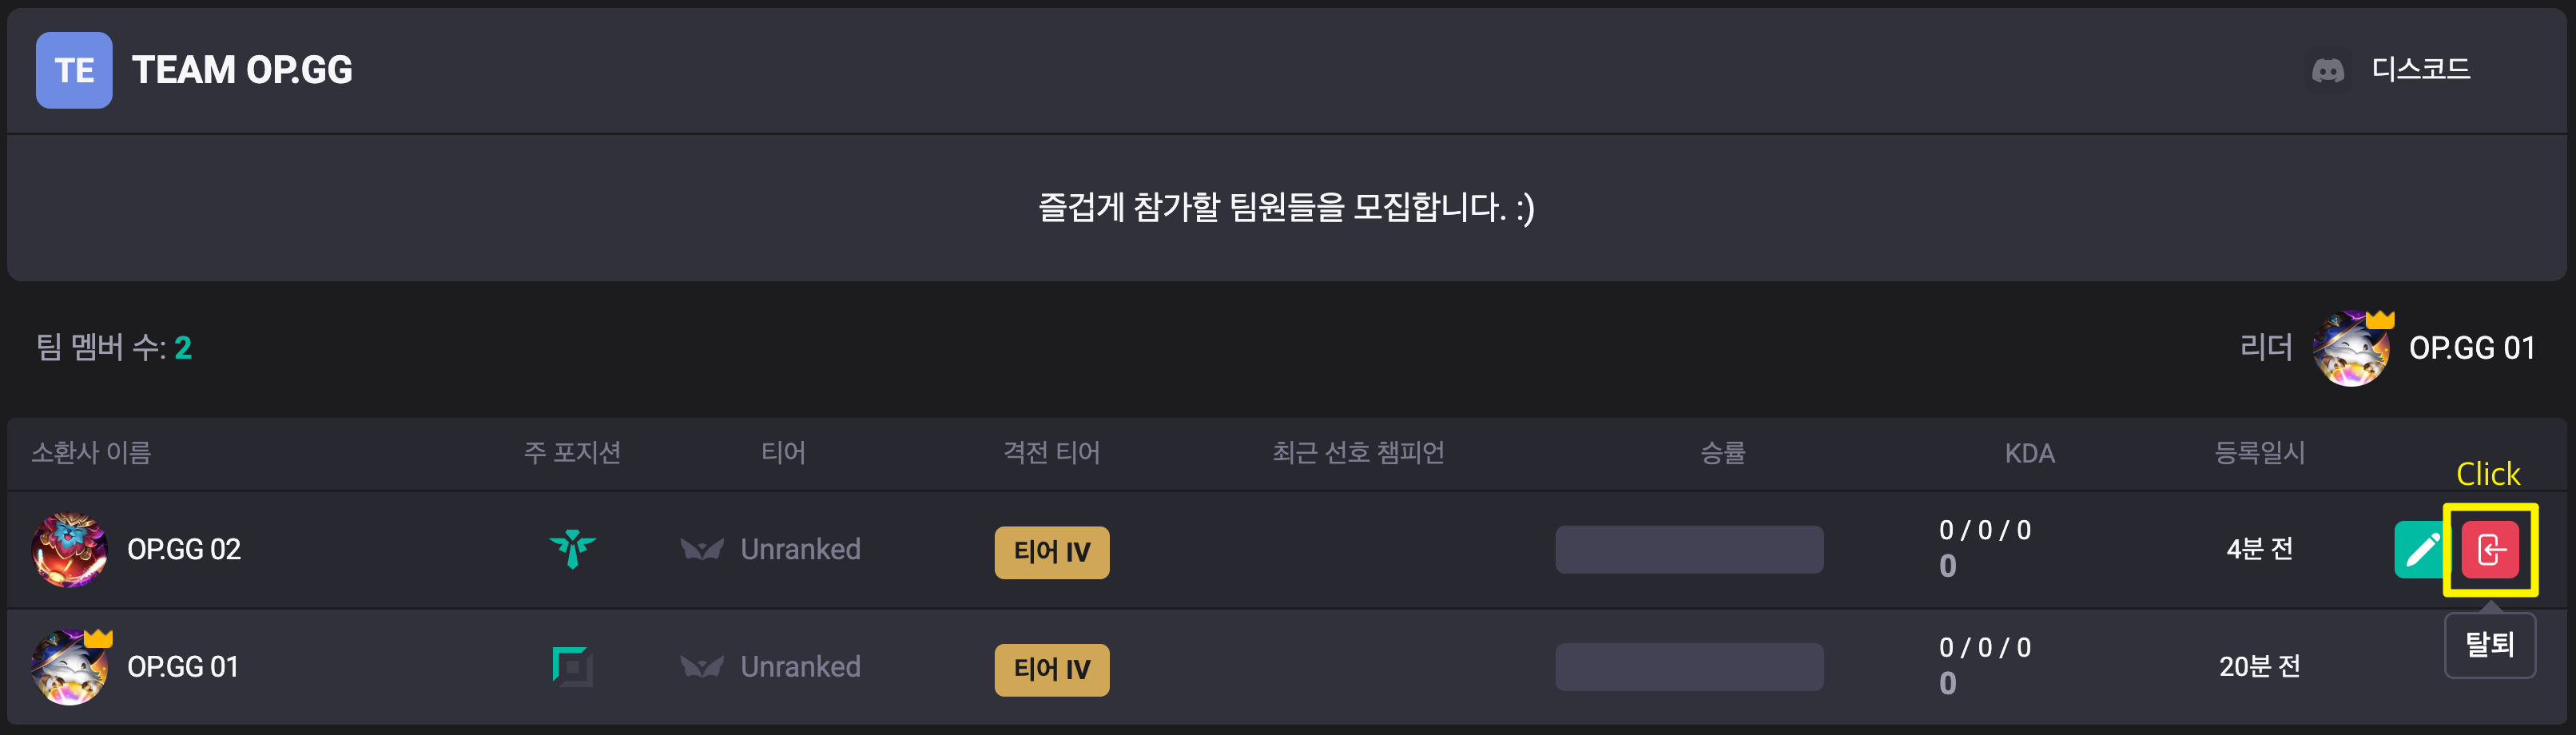The height and width of the screenshot is (735, 2576).
Task: Click the leader avatar beside 리더 label
Action: 2351,348
